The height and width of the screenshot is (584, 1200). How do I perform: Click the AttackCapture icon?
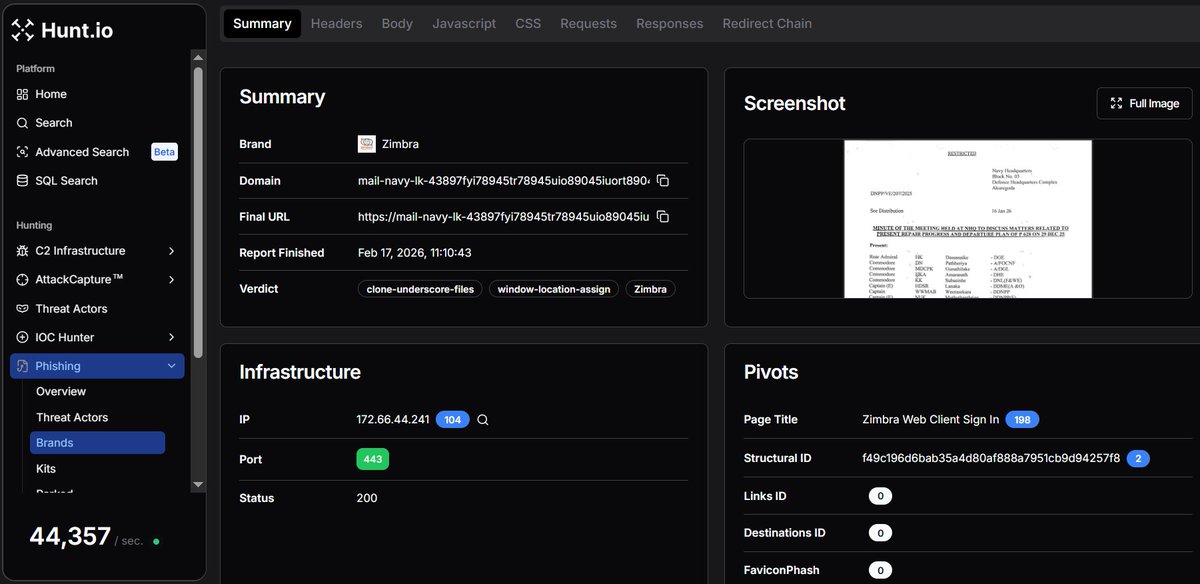pyautogui.click(x=23, y=280)
